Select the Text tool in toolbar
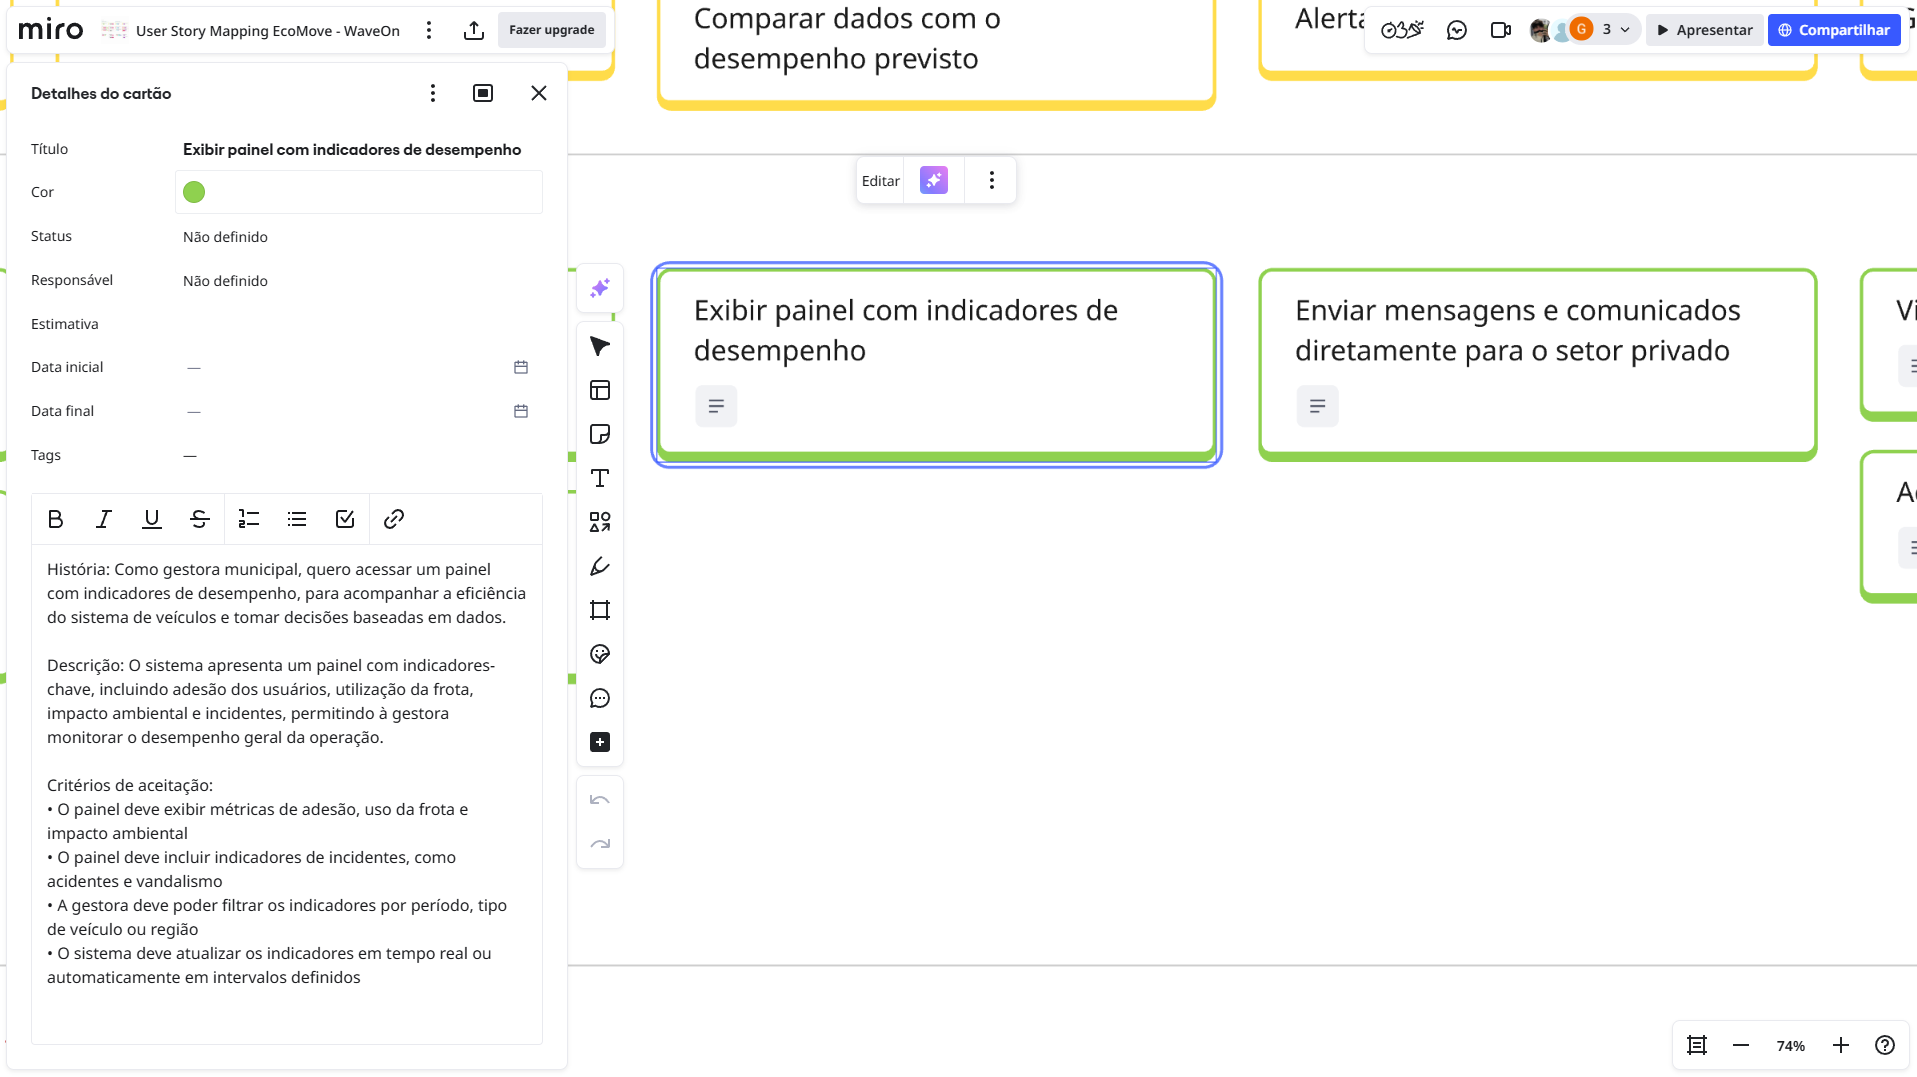The width and height of the screenshot is (1917, 1077). click(600, 478)
